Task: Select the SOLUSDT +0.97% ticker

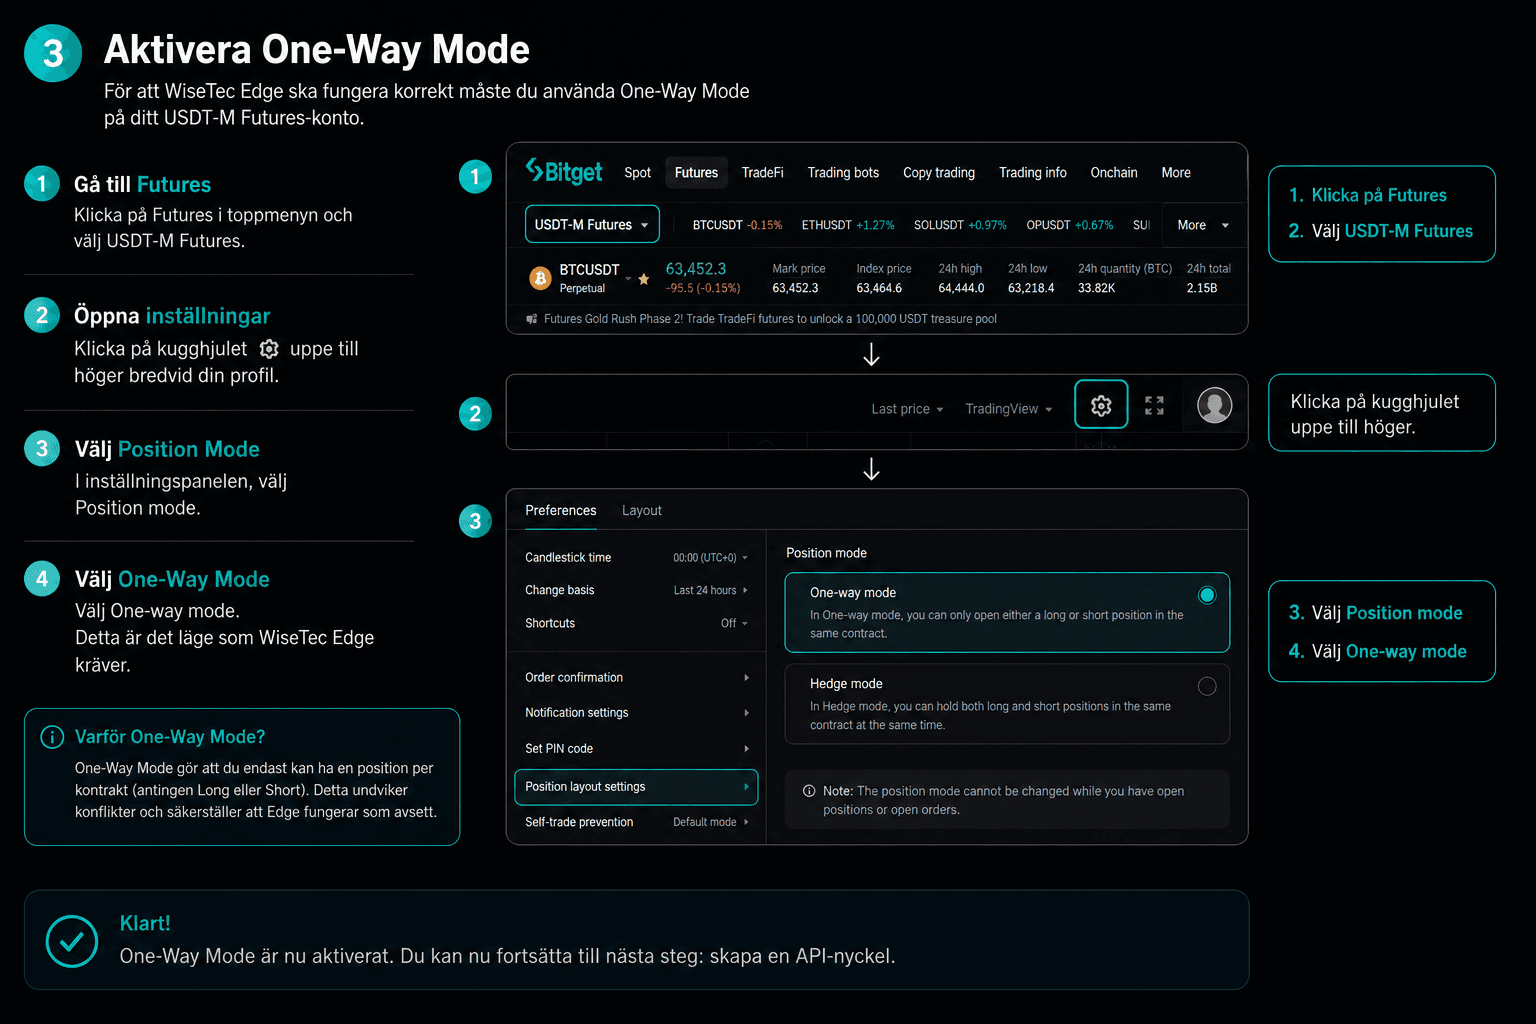Action: tap(960, 225)
